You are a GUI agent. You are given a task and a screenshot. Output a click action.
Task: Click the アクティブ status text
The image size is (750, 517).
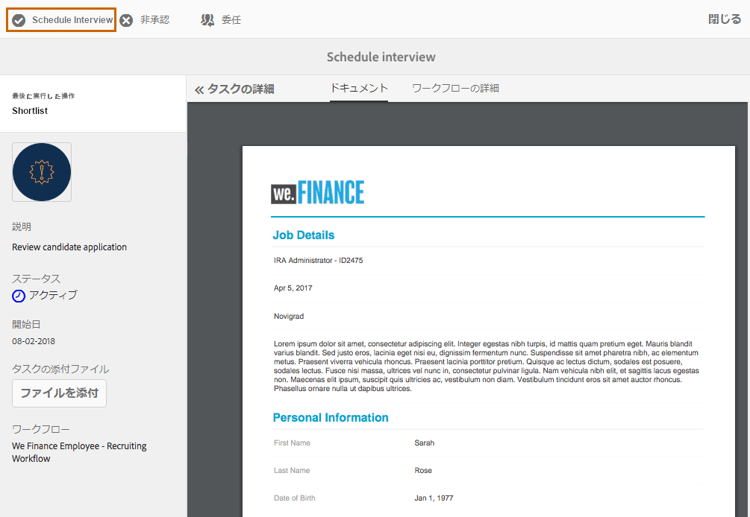[x=53, y=296]
